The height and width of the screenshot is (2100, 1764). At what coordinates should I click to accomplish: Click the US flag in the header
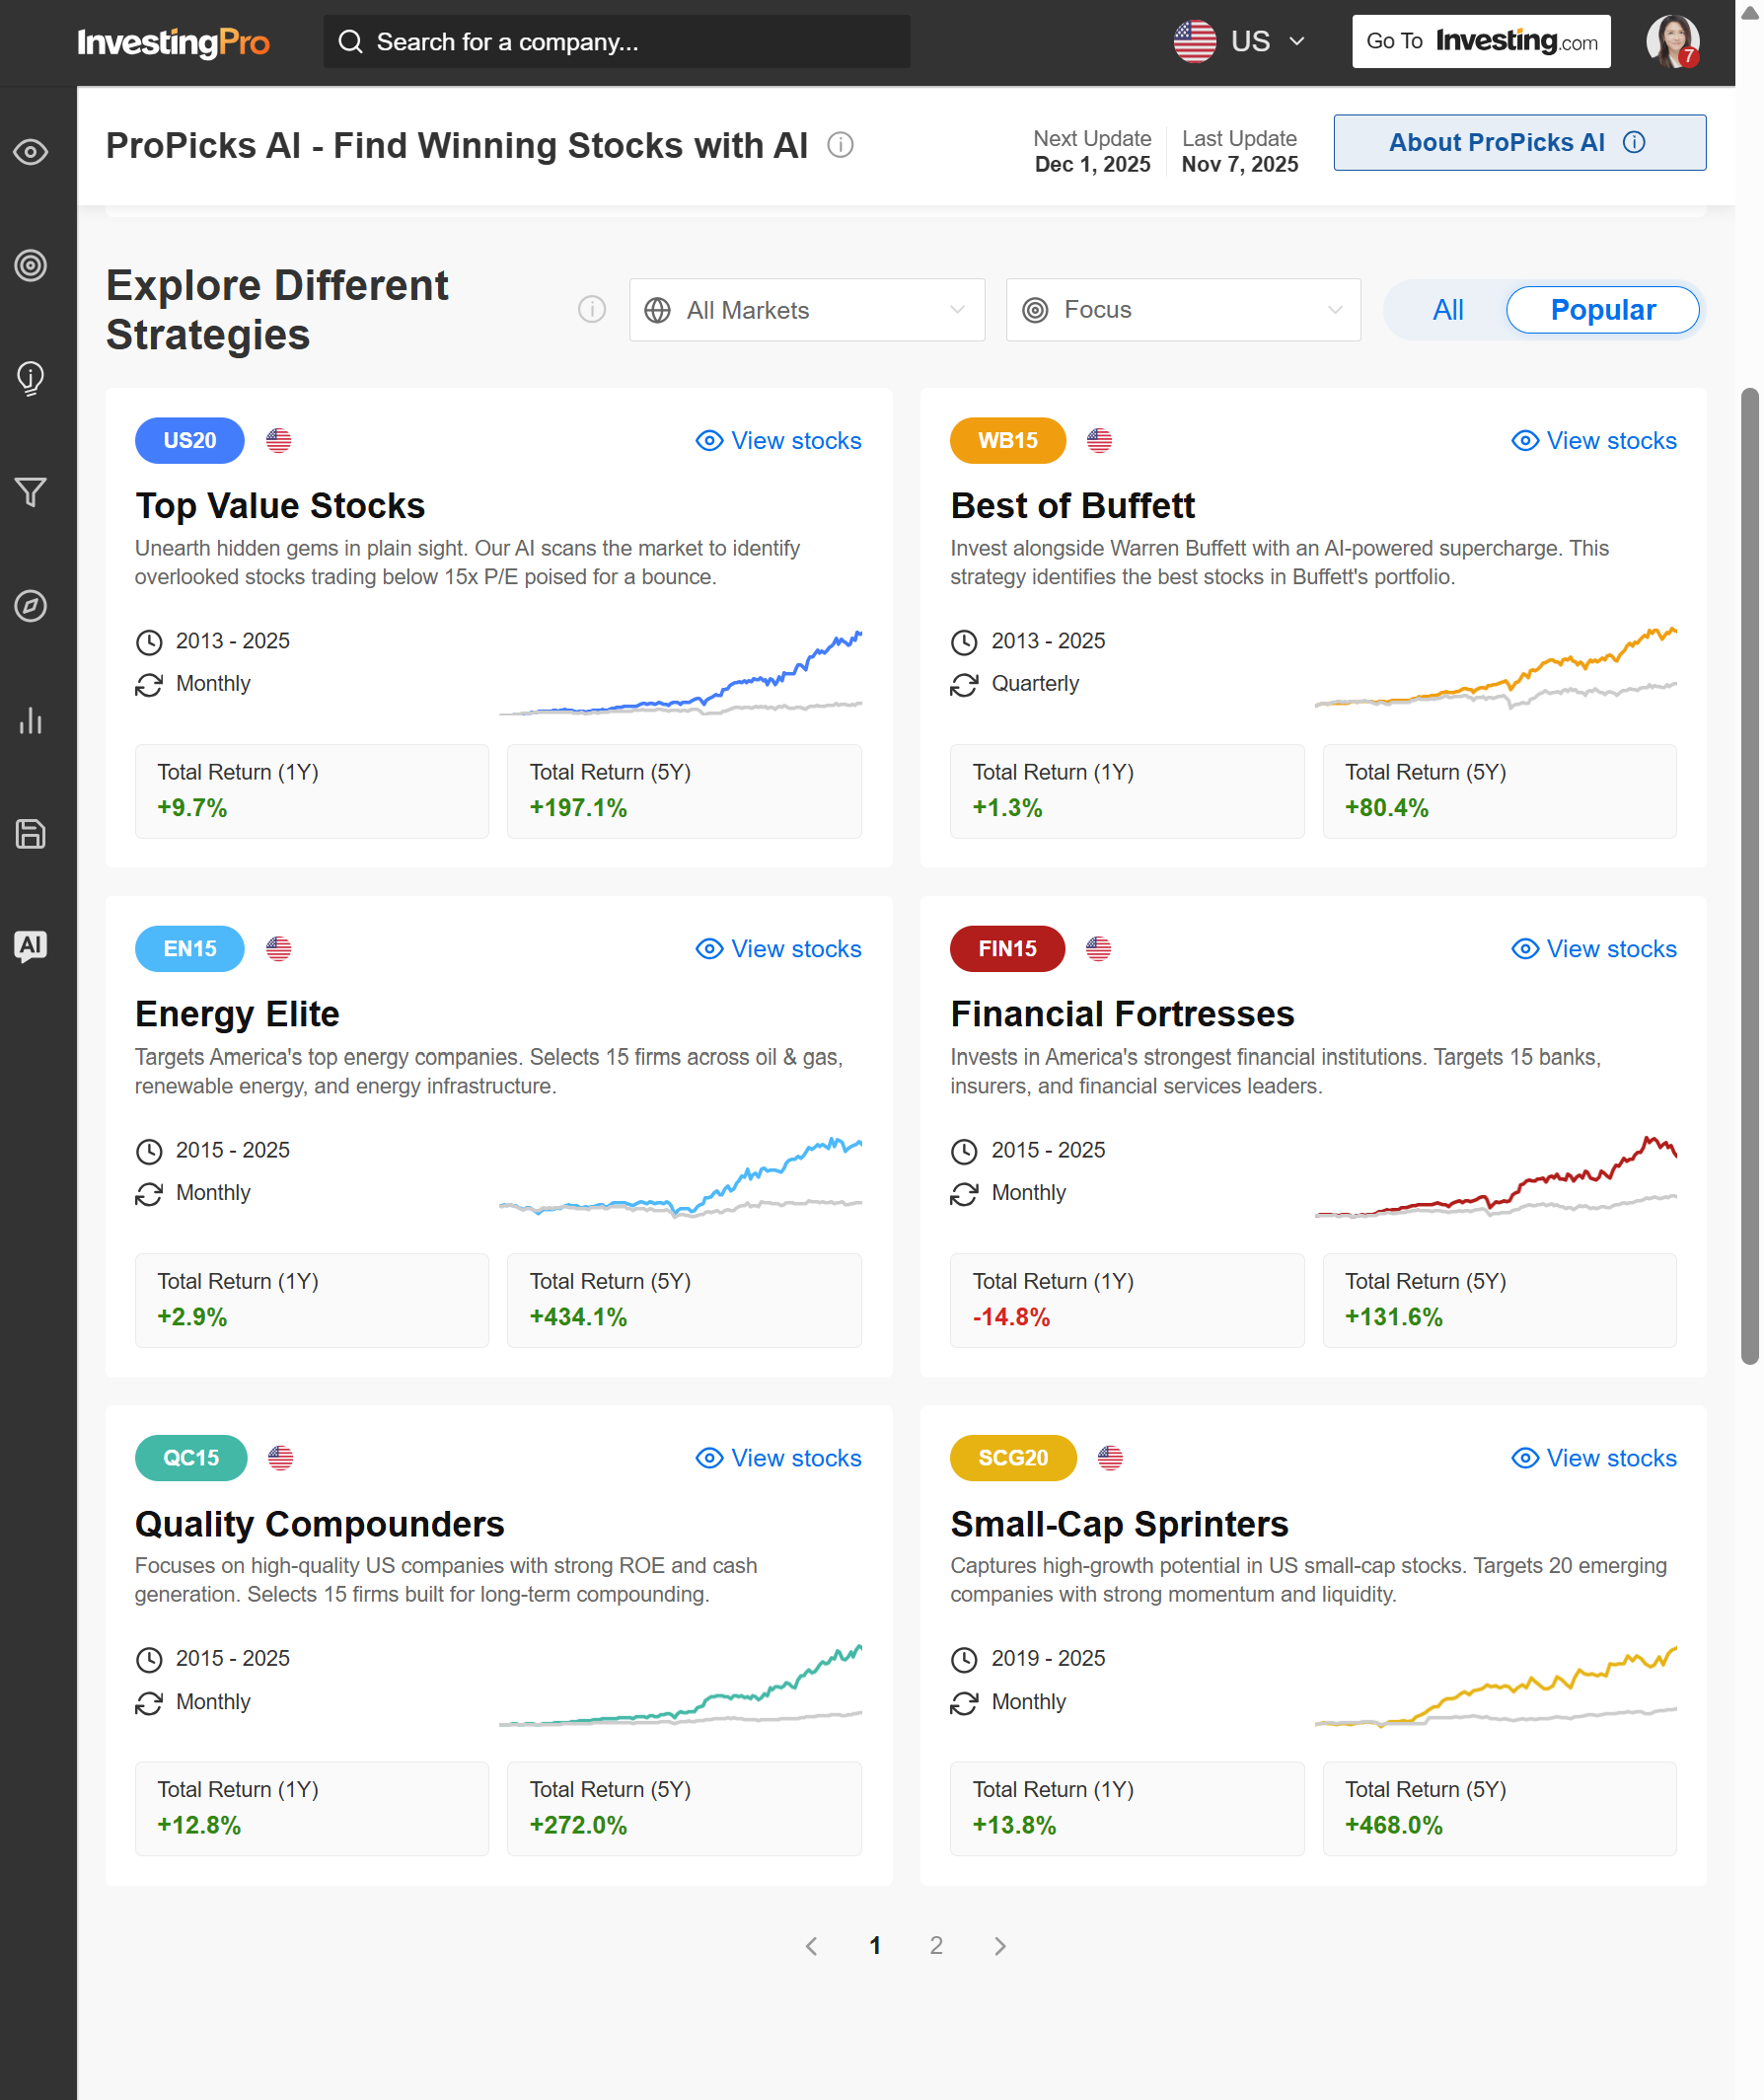(x=1195, y=42)
